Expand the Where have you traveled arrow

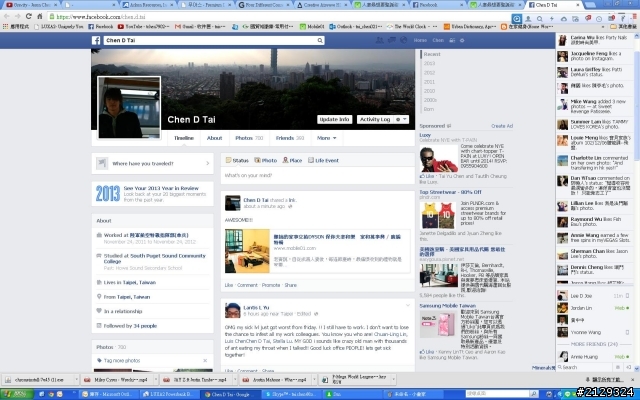208,163
